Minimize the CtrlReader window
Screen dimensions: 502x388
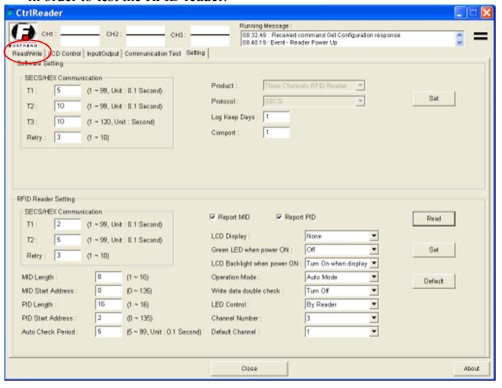pos(460,13)
